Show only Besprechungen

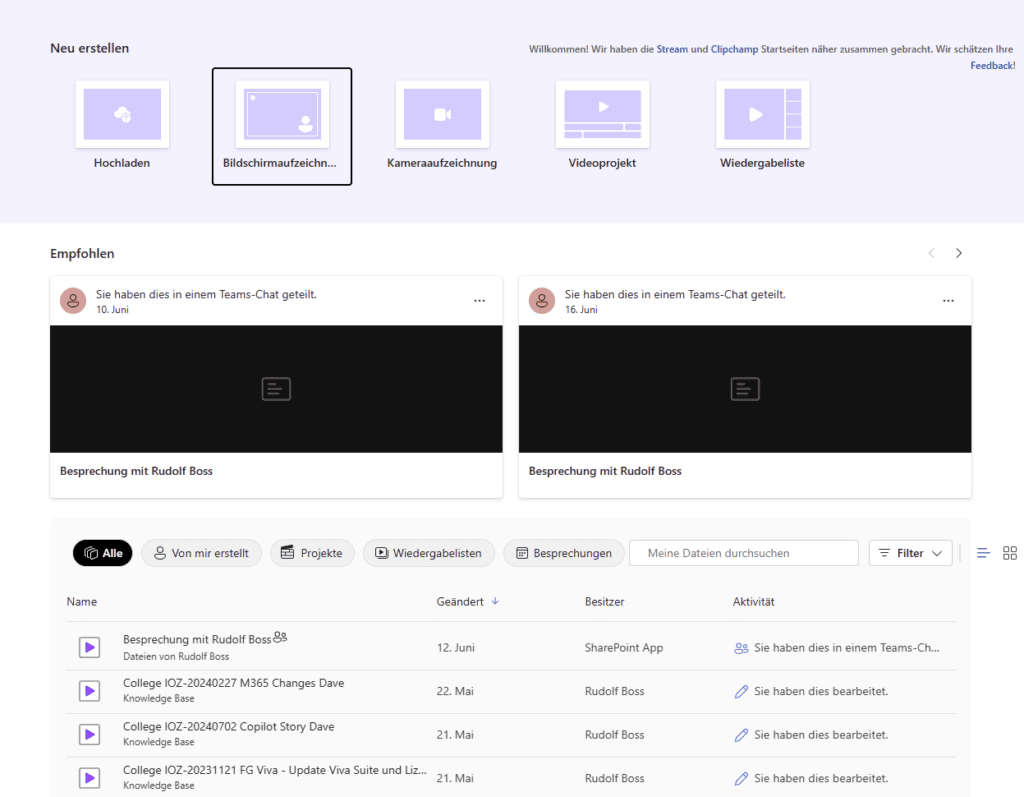pos(563,553)
